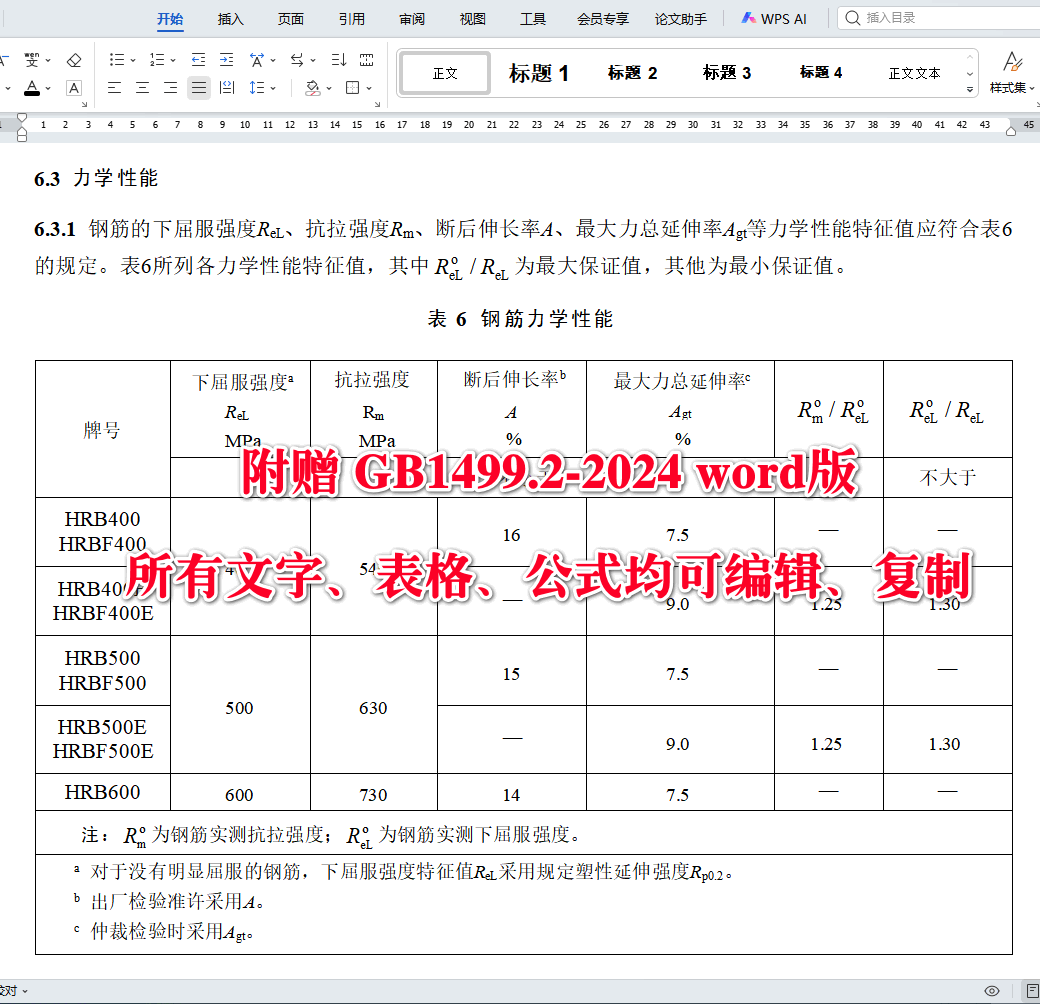This screenshot has height=1004, width=1040.
Task: Apply the 正文文本 style
Action: click(915, 73)
